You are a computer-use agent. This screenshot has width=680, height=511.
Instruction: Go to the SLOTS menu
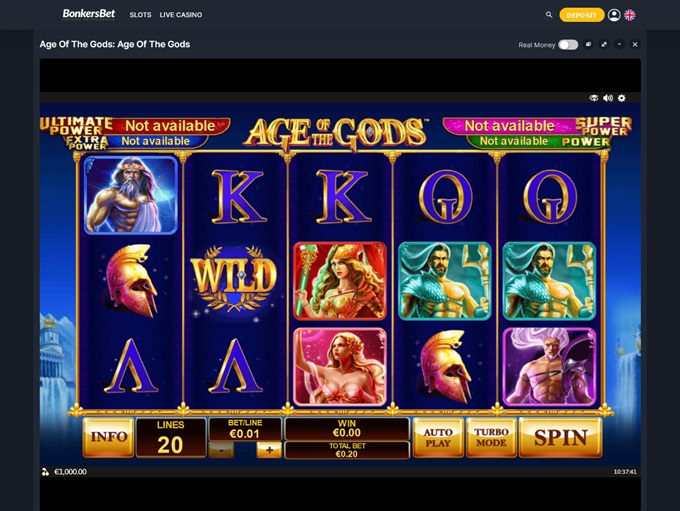tap(141, 15)
